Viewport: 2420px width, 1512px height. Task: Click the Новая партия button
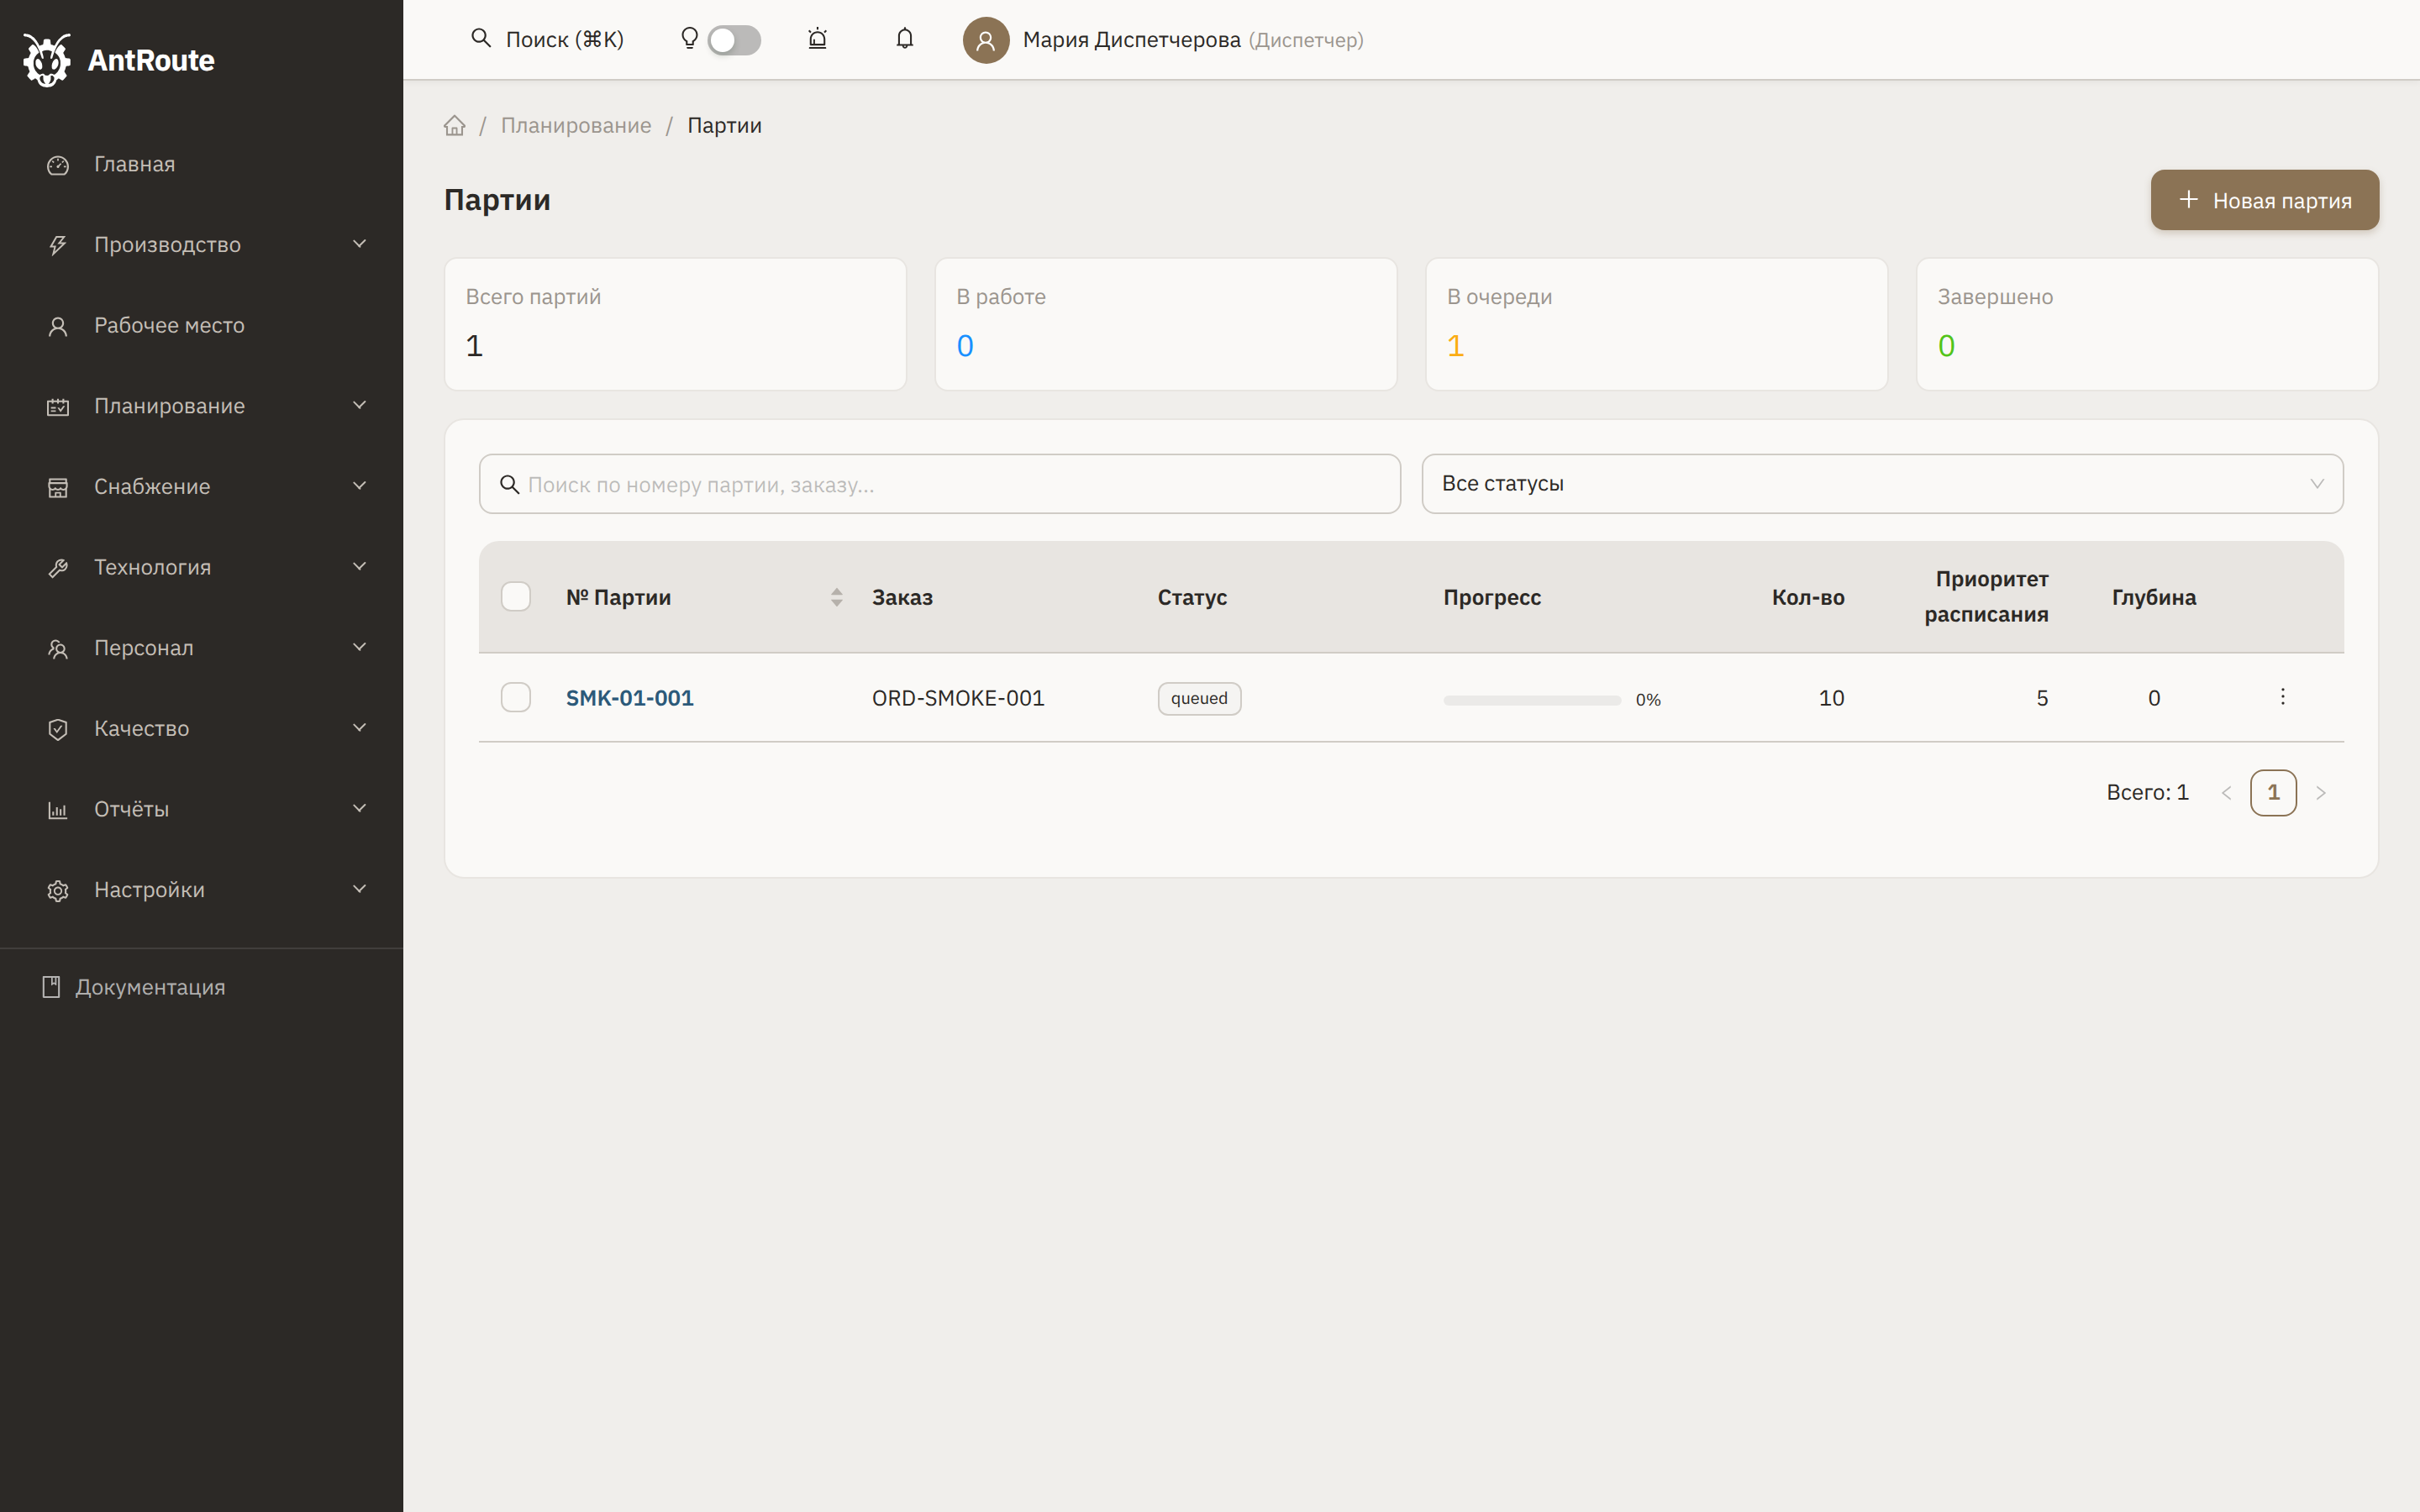[x=2264, y=200]
